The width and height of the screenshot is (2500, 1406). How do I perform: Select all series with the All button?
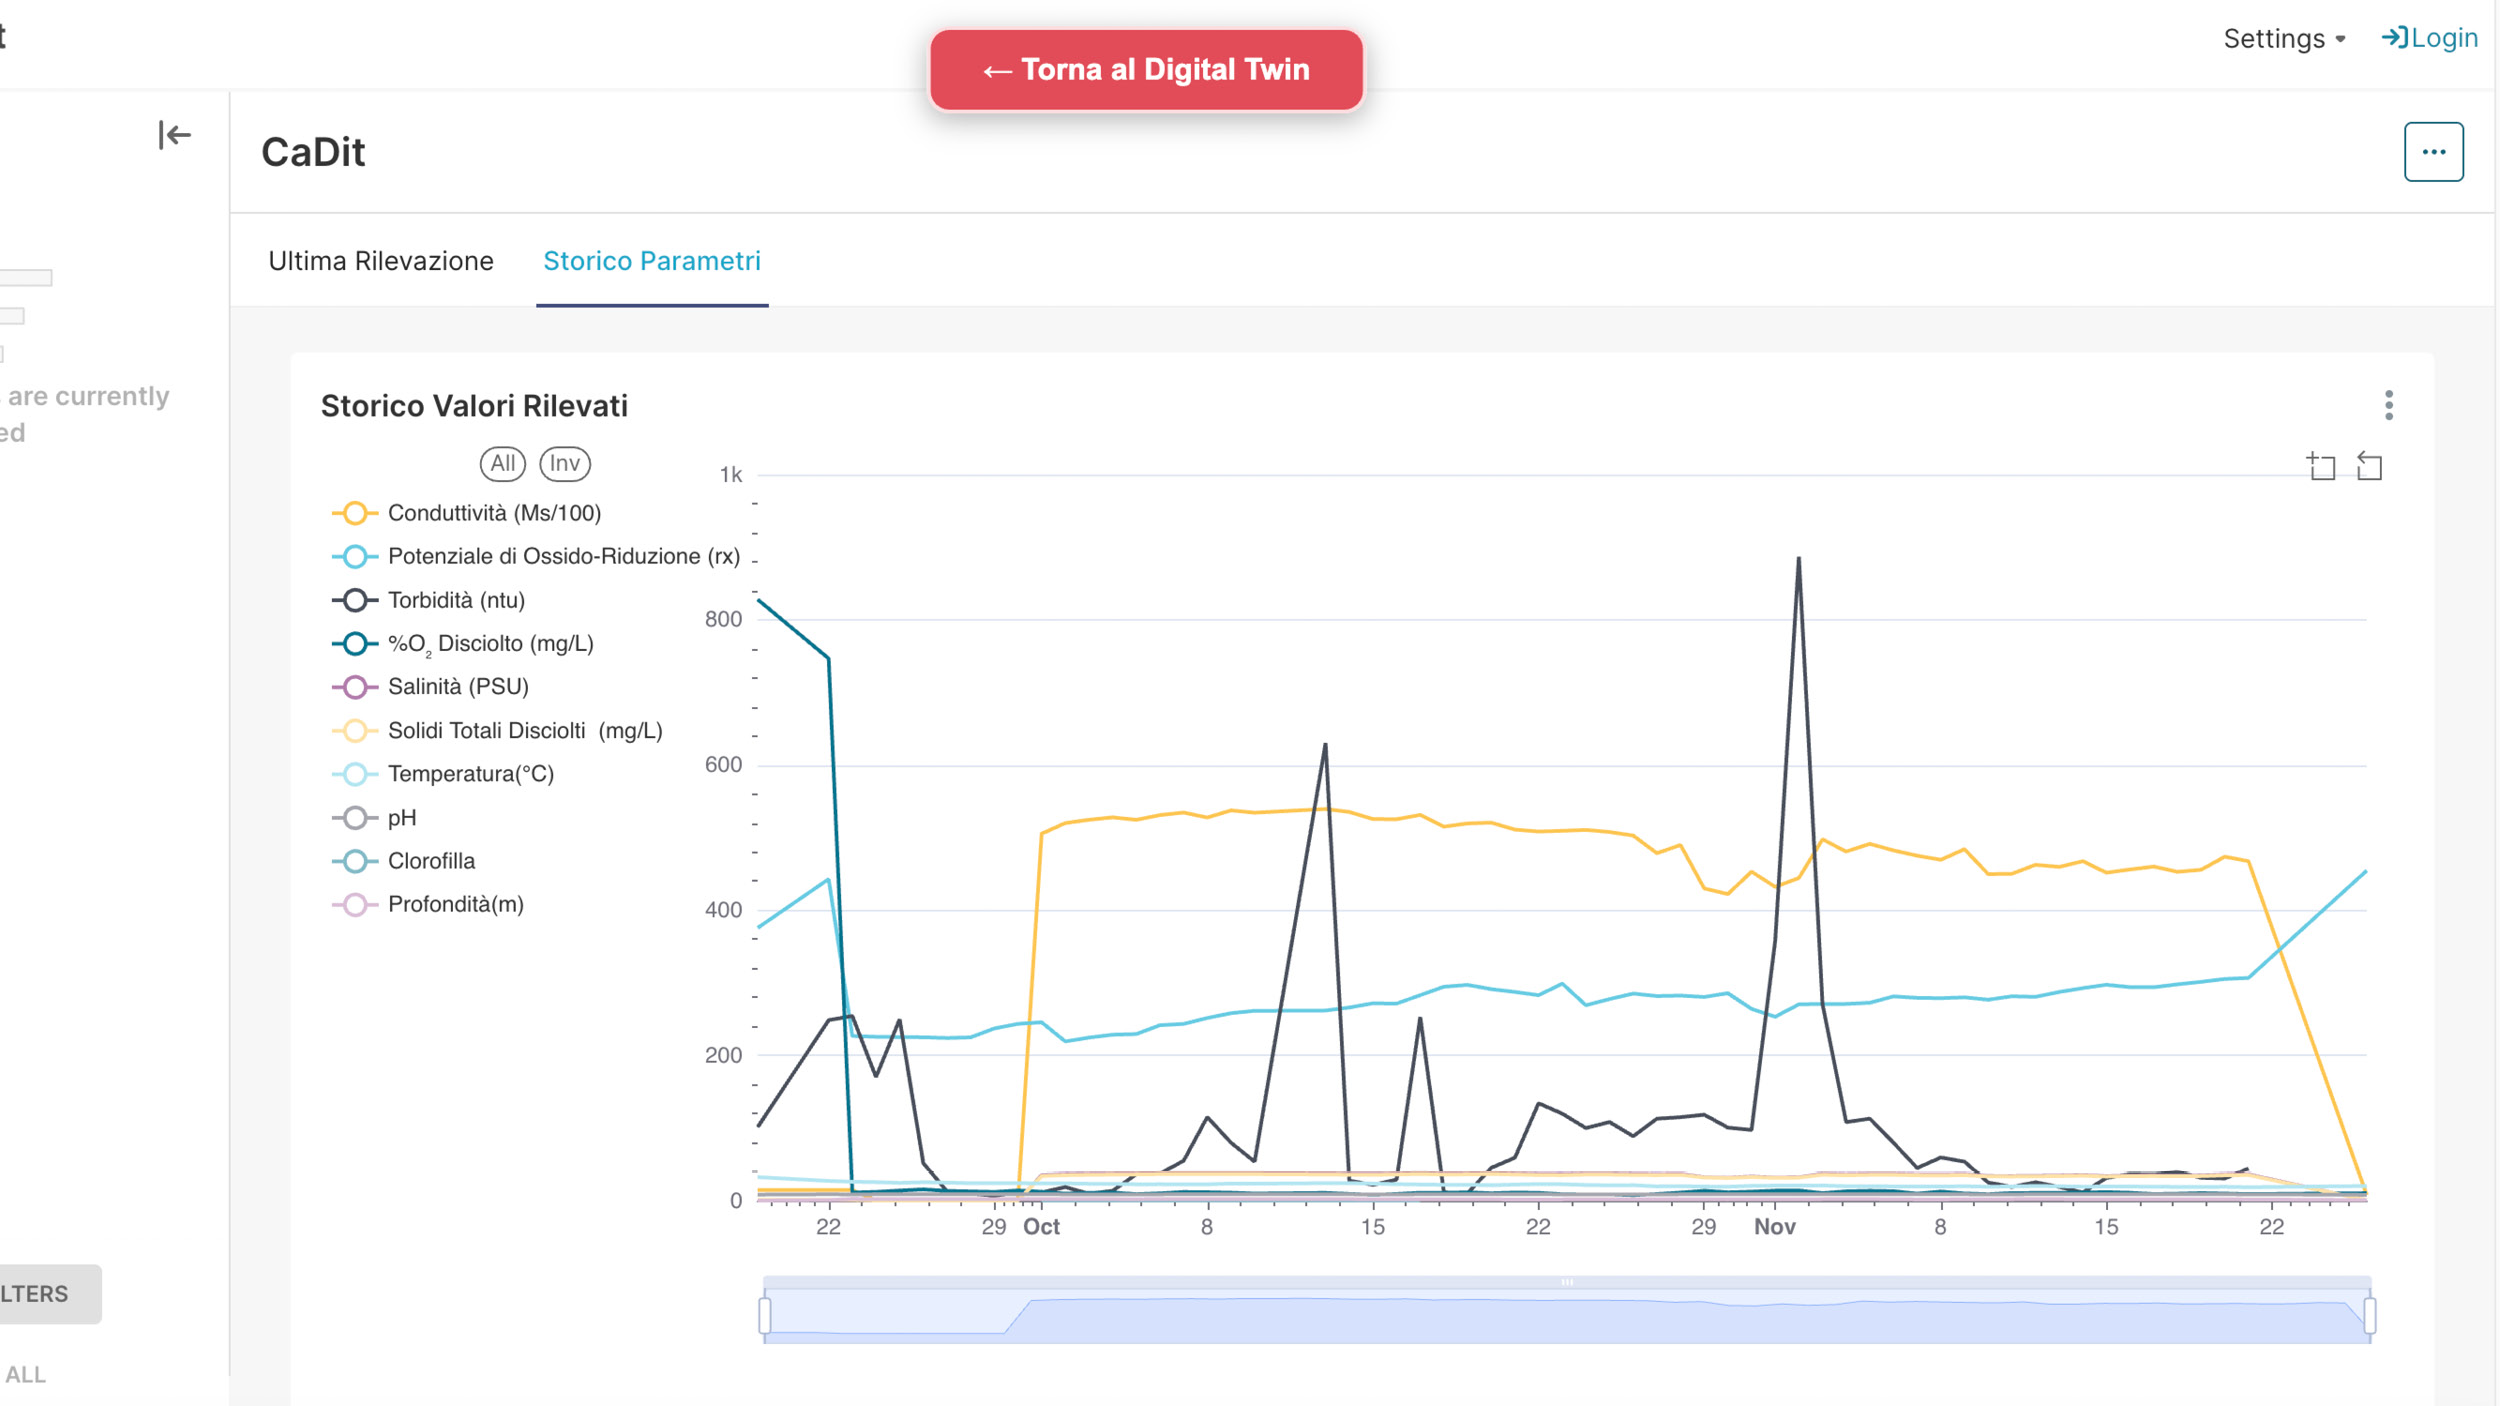[x=502, y=463]
